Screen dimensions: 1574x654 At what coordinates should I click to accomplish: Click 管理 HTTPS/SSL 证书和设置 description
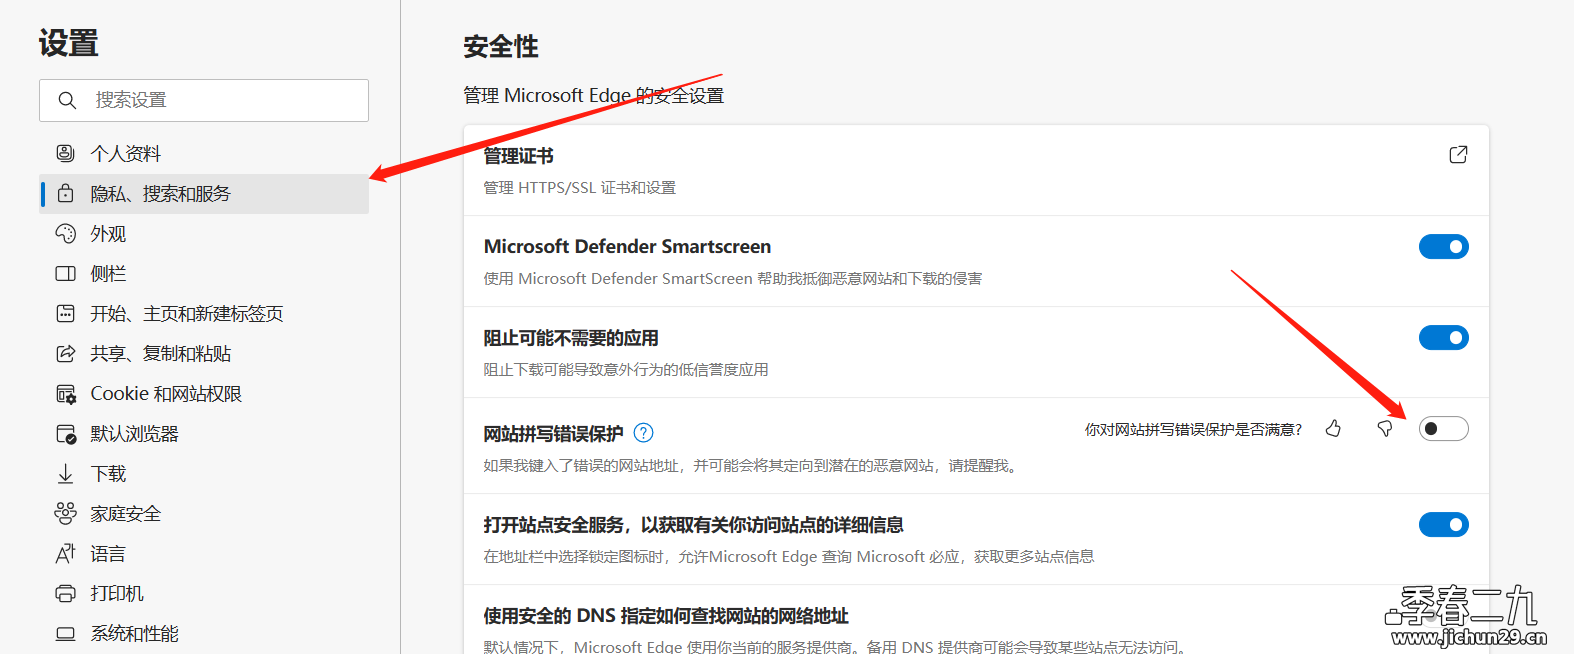pyautogui.click(x=580, y=188)
